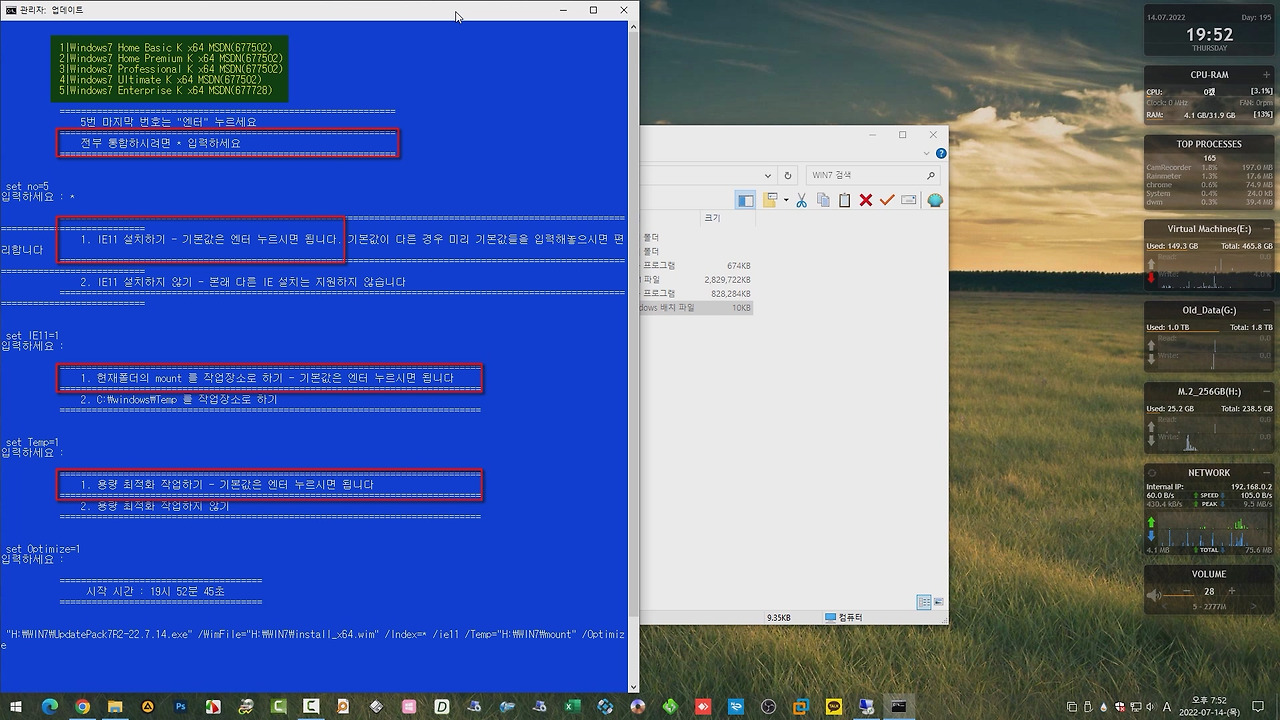Image resolution: width=1280 pixels, height=720 pixels.
Task: Collapse the M.2_256GB(H:) widget
Action: click(1268, 392)
